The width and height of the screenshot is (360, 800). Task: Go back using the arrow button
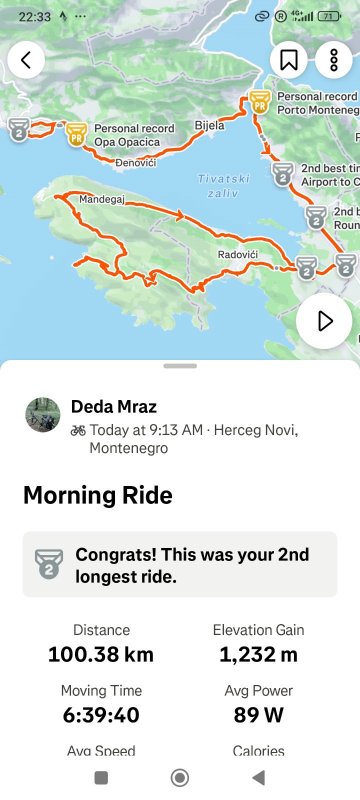click(x=26, y=60)
